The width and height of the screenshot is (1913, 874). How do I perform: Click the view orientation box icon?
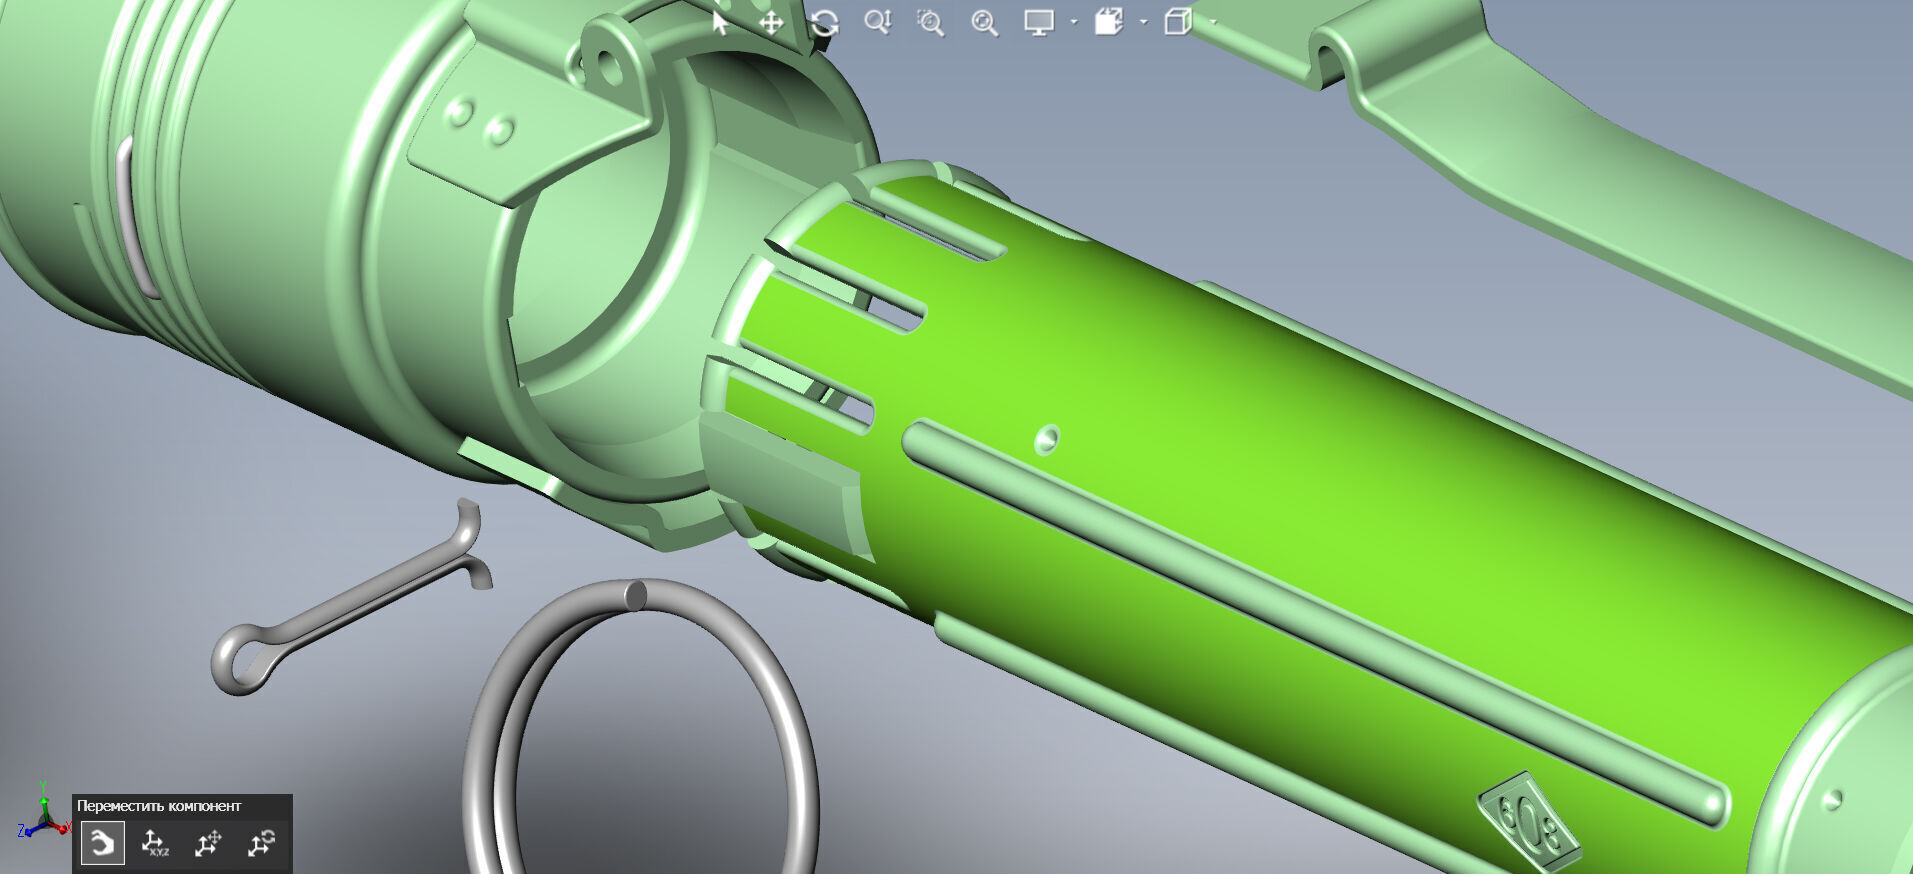tap(1109, 22)
